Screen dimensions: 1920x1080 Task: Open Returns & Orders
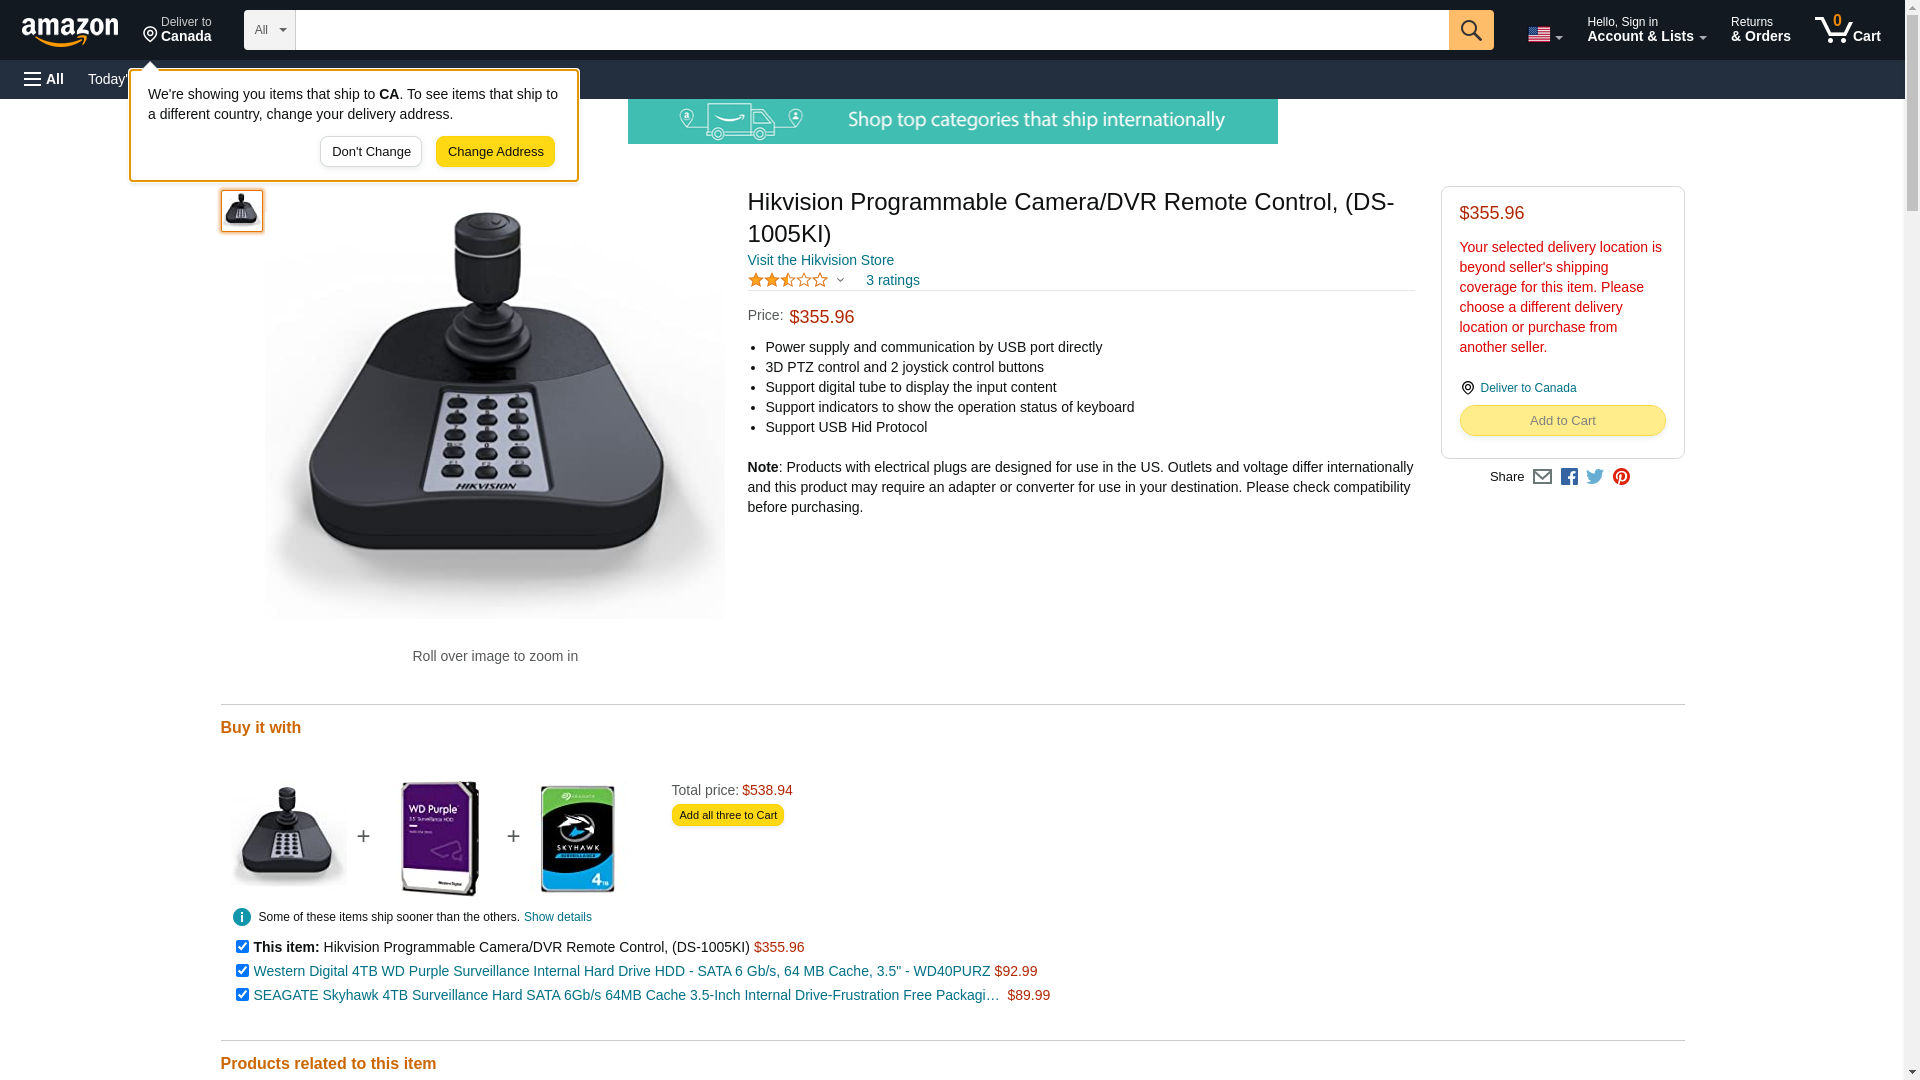tap(1760, 30)
